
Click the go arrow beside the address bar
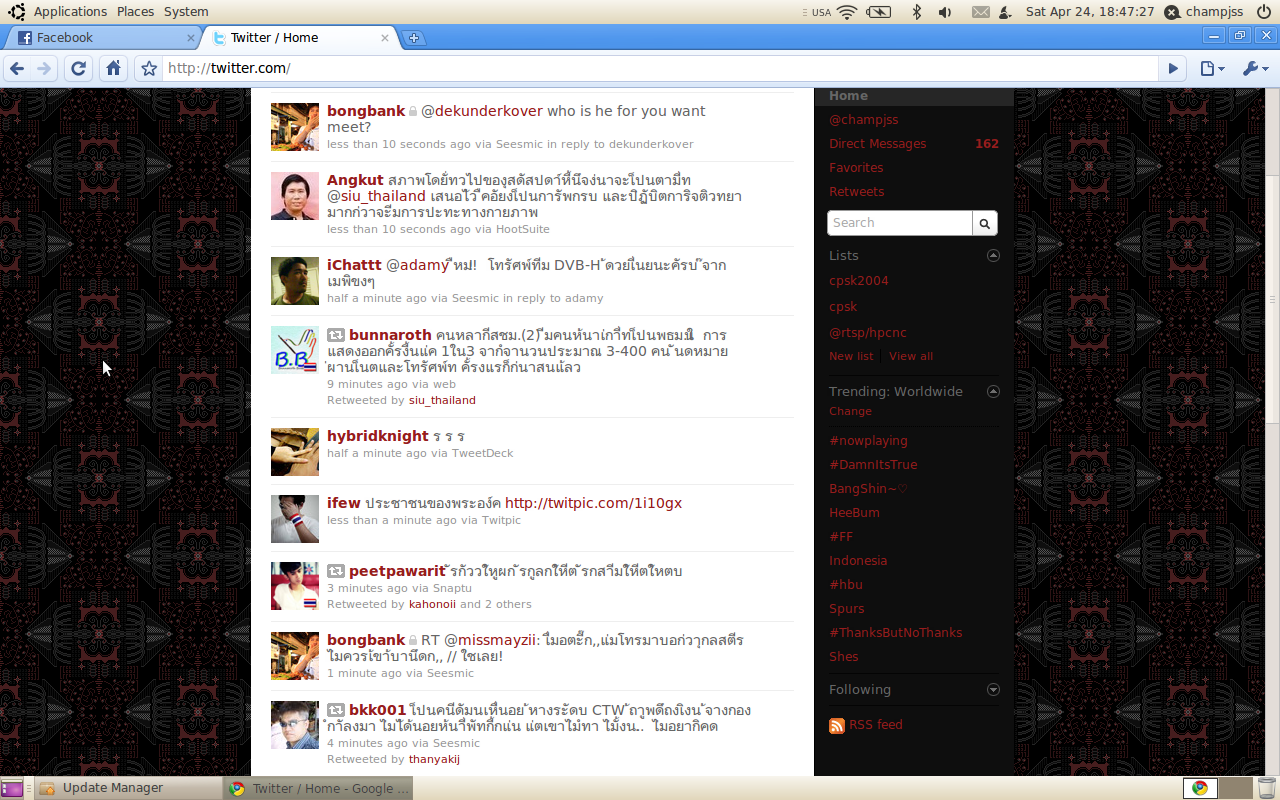click(1174, 68)
